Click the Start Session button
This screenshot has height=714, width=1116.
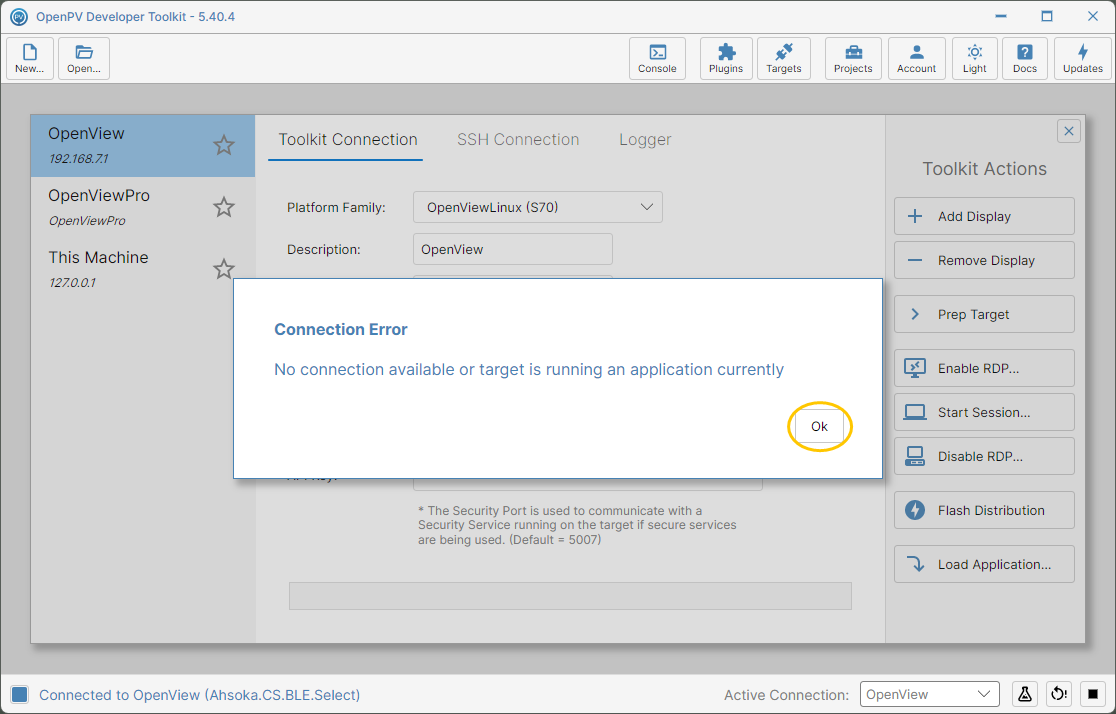984,412
